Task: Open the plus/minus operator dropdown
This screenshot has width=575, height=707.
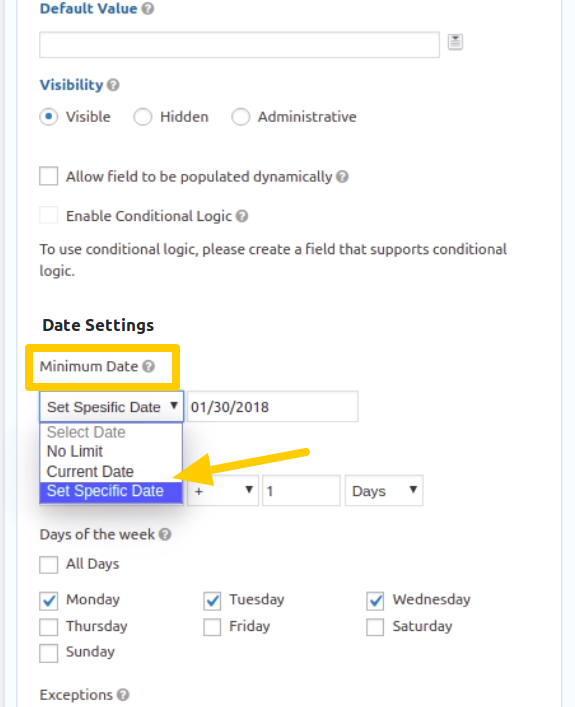Action: [x=223, y=491]
